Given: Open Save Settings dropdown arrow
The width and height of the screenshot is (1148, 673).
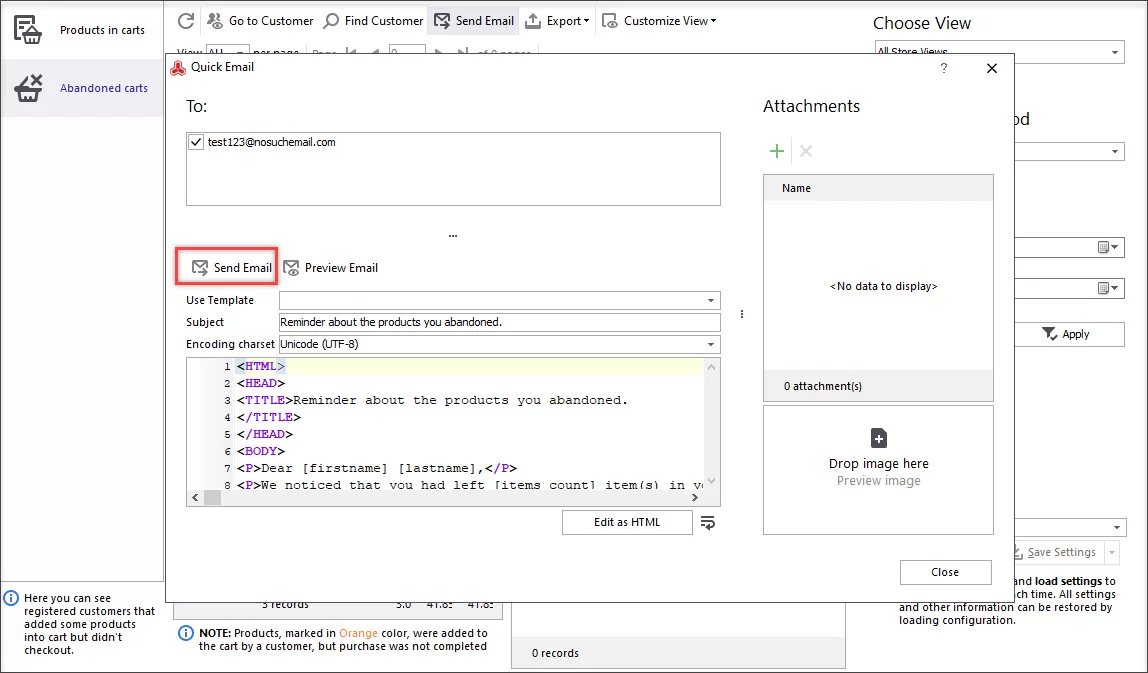Looking at the screenshot, I should (1111, 552).
